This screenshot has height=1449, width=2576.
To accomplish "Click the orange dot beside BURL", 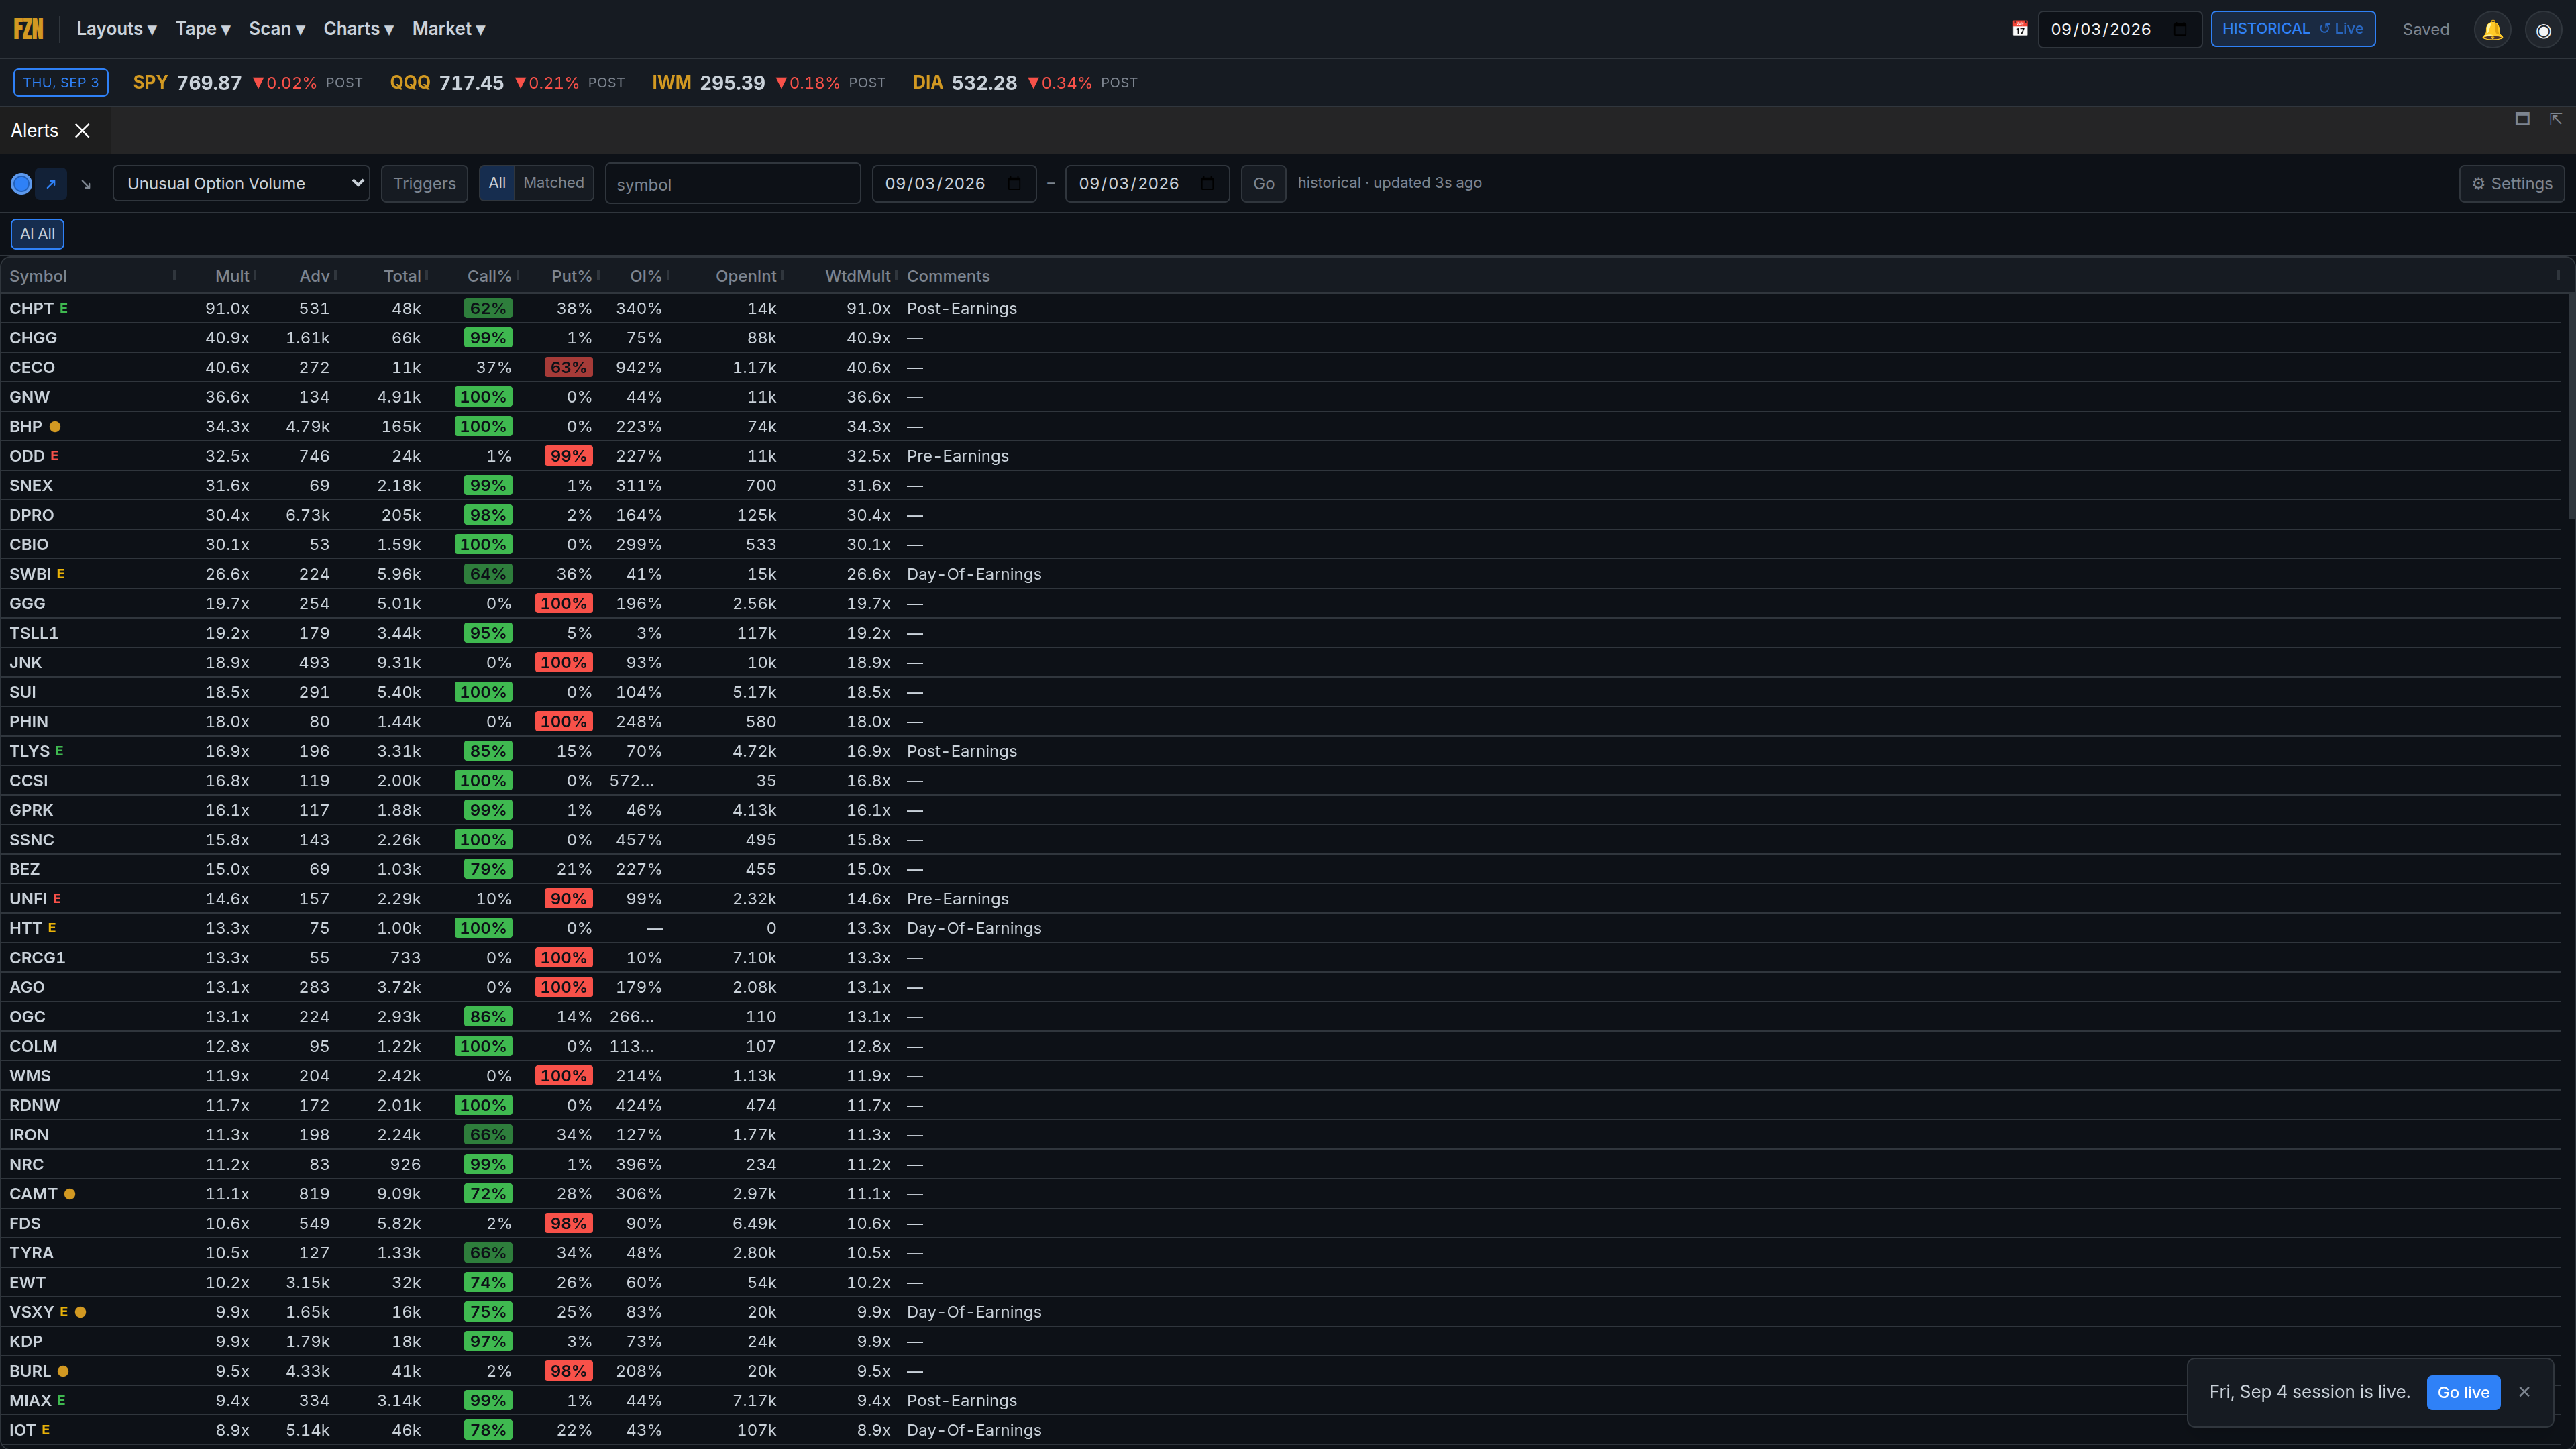I will pos(63,1371).
